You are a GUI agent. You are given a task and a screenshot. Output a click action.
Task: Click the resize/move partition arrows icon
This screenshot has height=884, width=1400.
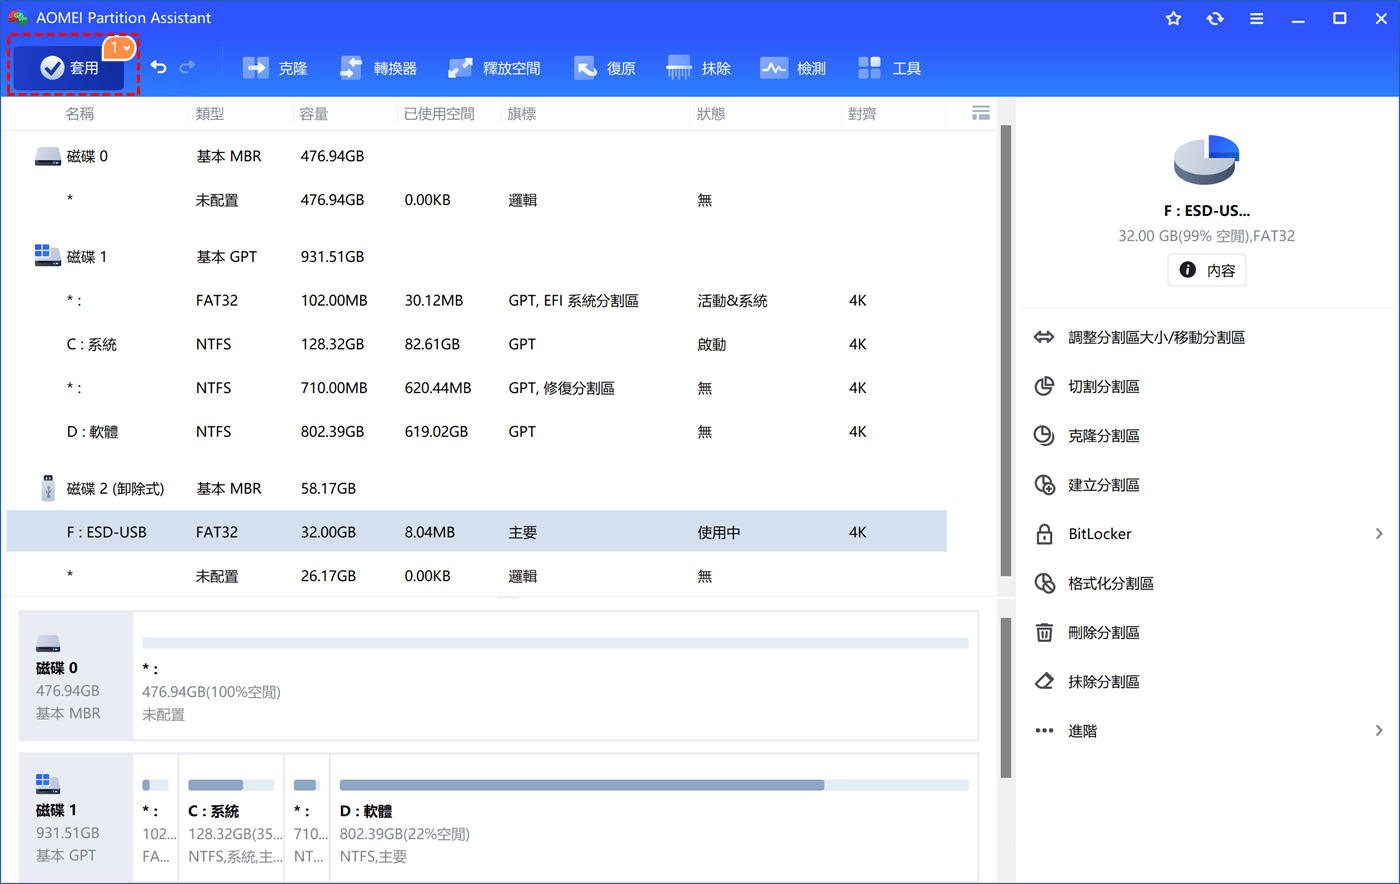tap(1044, 337)
